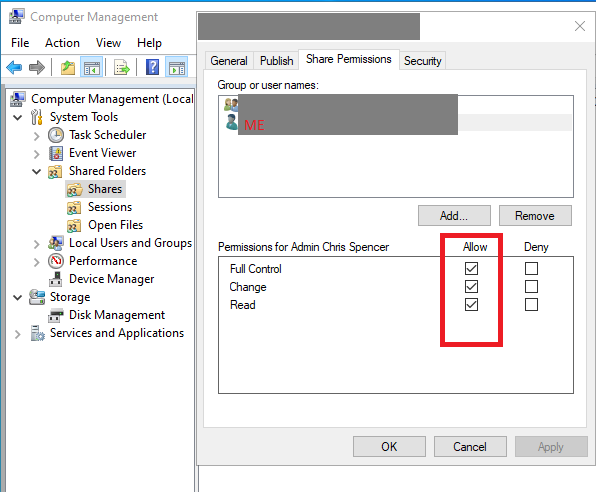Collapse the Storage node
Screen dimensions: 597x495
tap(18, 297)
